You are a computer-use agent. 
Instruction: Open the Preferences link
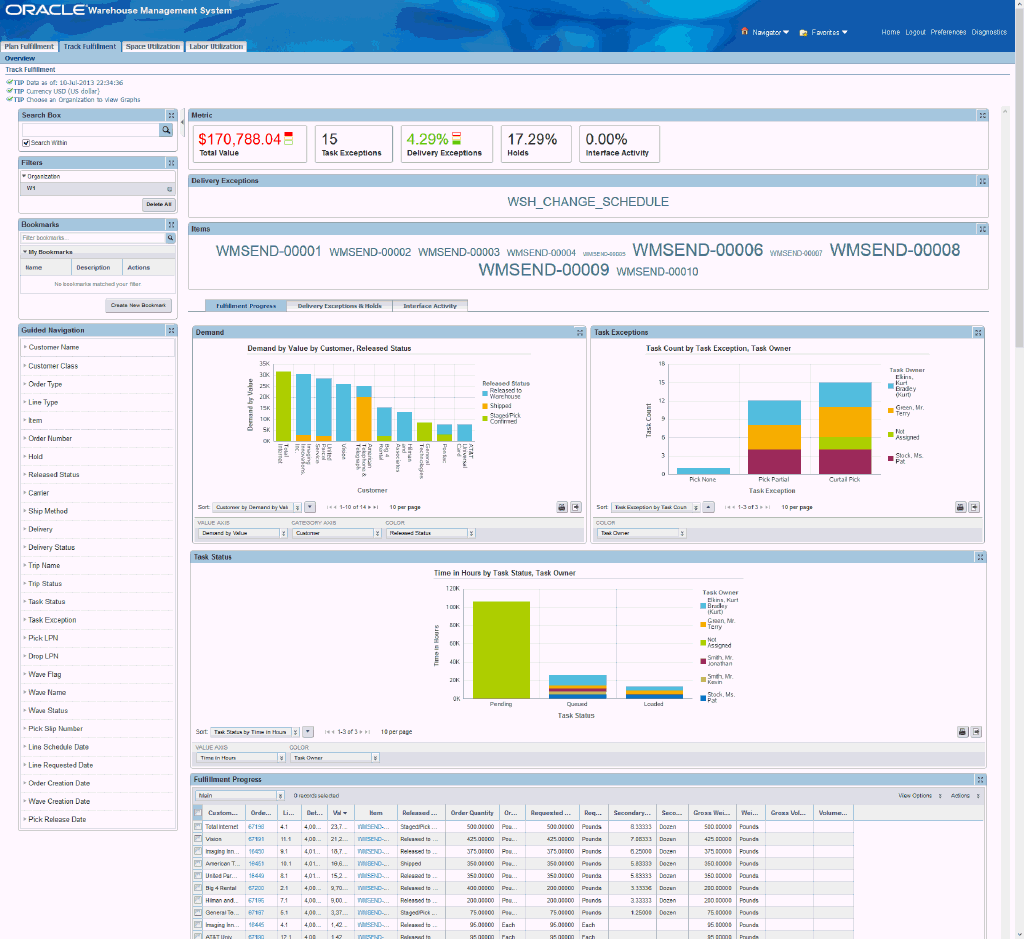tap(948, 32)
